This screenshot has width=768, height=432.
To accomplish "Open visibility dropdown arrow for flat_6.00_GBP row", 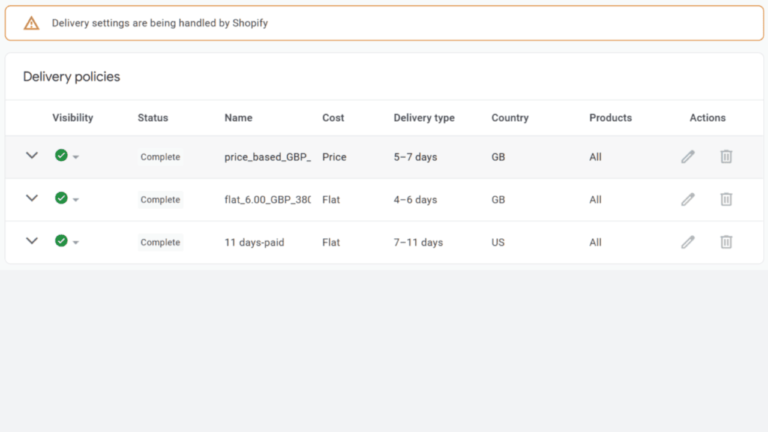I will (76, 200).
